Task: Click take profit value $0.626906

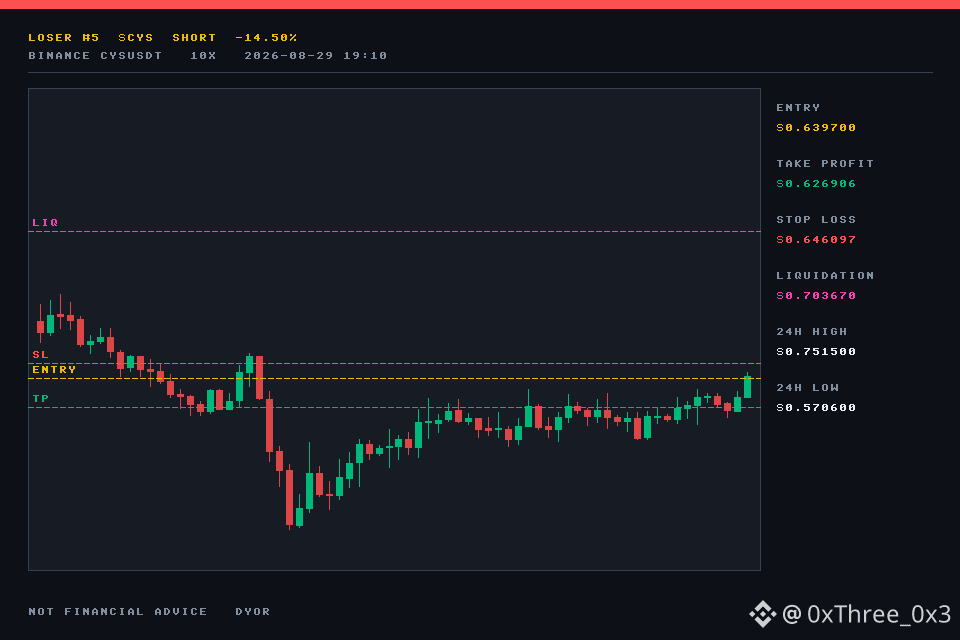Action: (816, 184)
